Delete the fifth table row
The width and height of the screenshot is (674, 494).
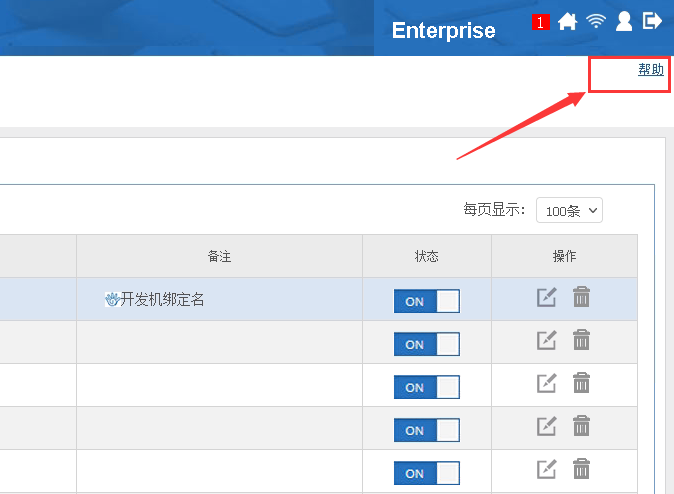click(x=581, y=470)
